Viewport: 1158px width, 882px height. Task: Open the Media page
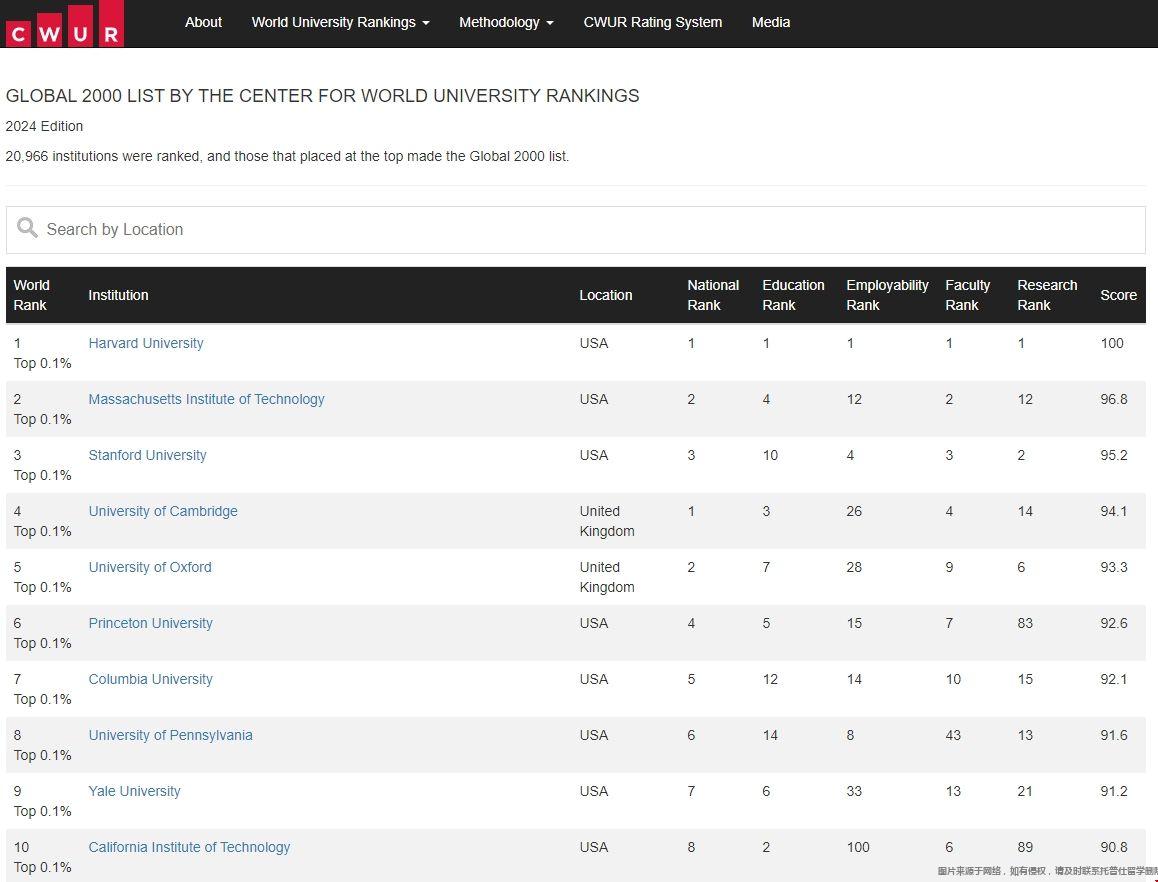click(771, 22)
